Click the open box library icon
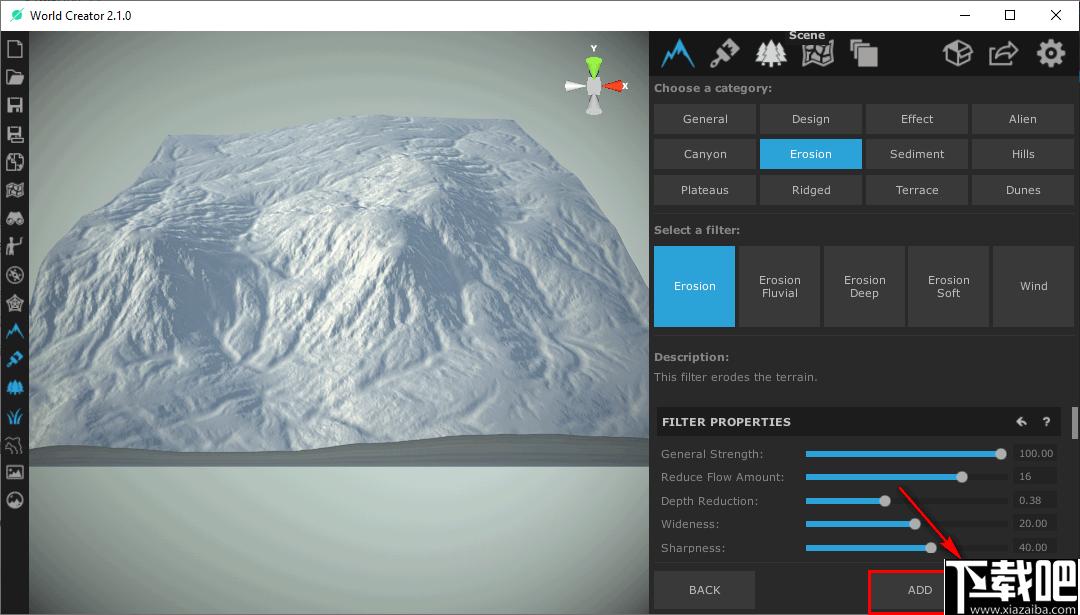 pos(957,54)
